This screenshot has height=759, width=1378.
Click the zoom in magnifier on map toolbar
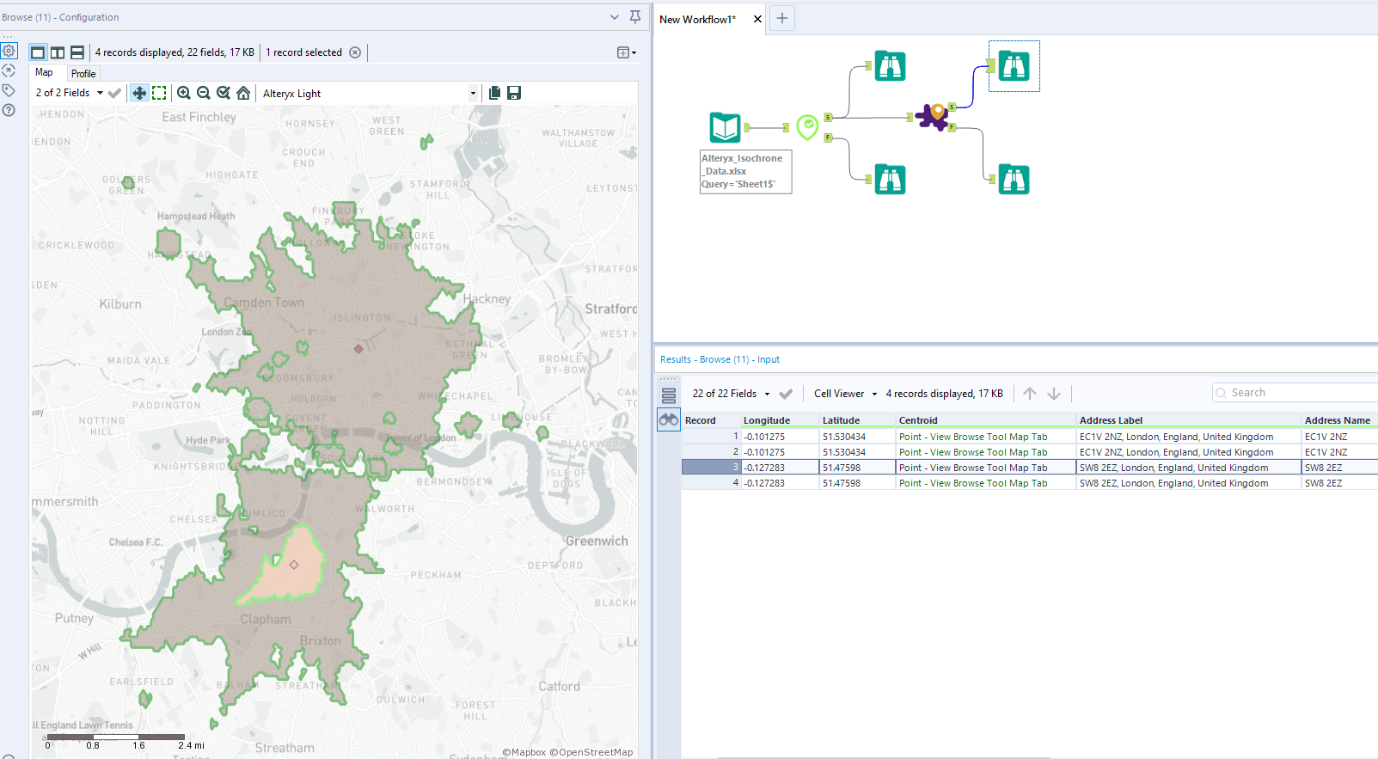coord(184,93)
